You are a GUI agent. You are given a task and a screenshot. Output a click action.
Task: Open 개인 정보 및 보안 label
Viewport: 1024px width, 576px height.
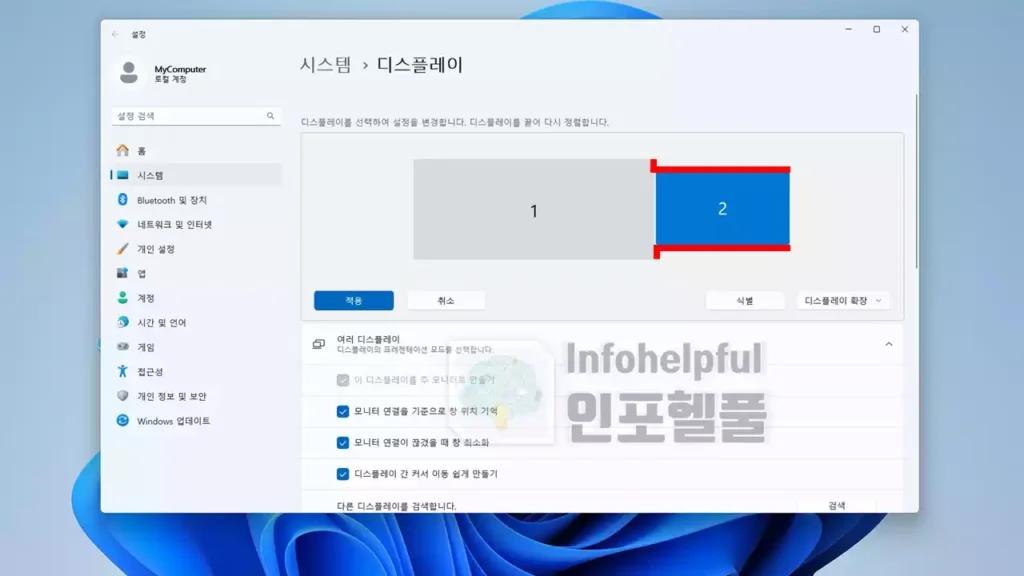click(171, 396)
